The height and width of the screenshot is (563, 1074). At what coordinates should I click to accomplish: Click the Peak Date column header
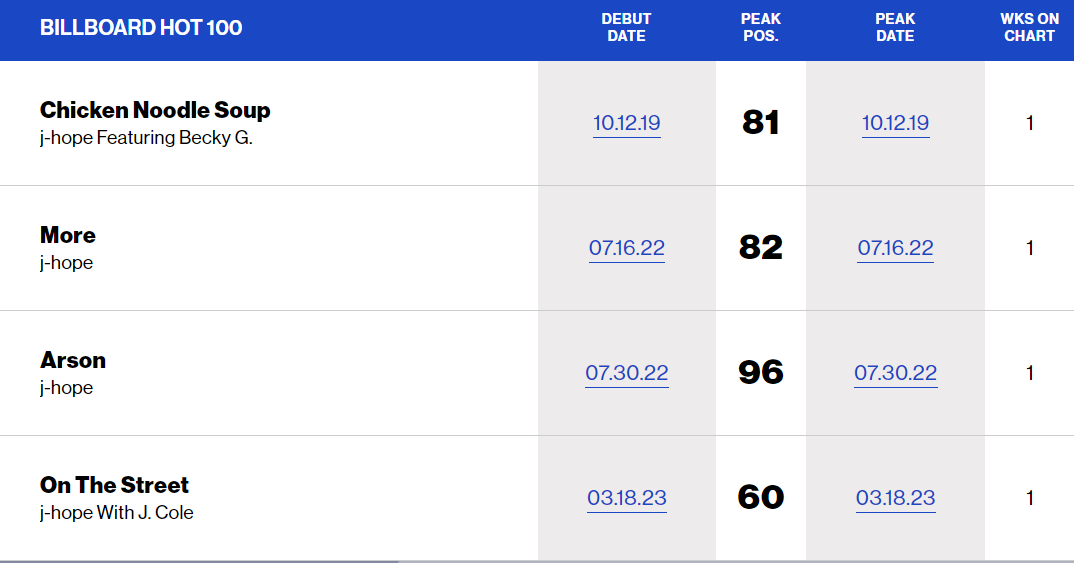[x=895, y=28]
